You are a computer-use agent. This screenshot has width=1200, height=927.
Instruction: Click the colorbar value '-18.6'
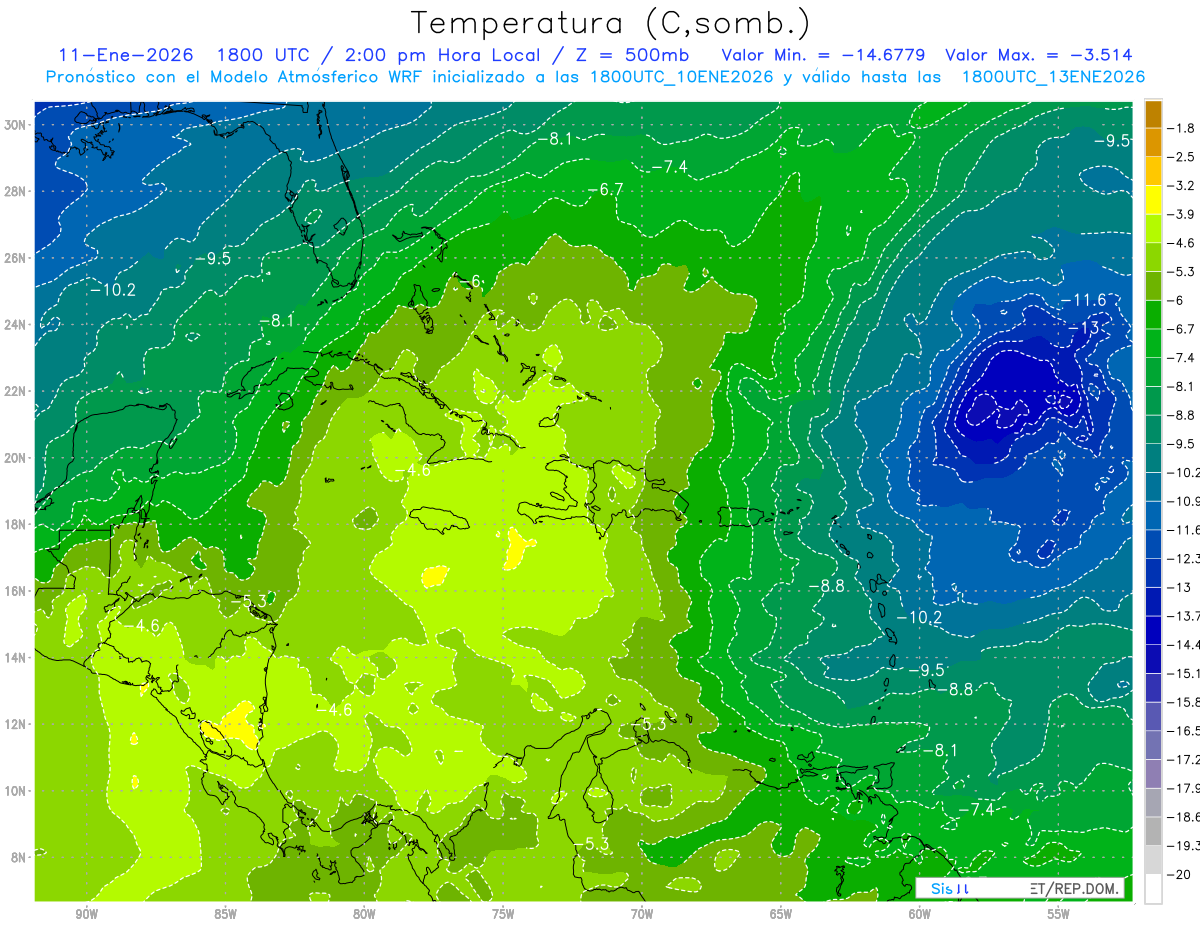point(1184,817)
